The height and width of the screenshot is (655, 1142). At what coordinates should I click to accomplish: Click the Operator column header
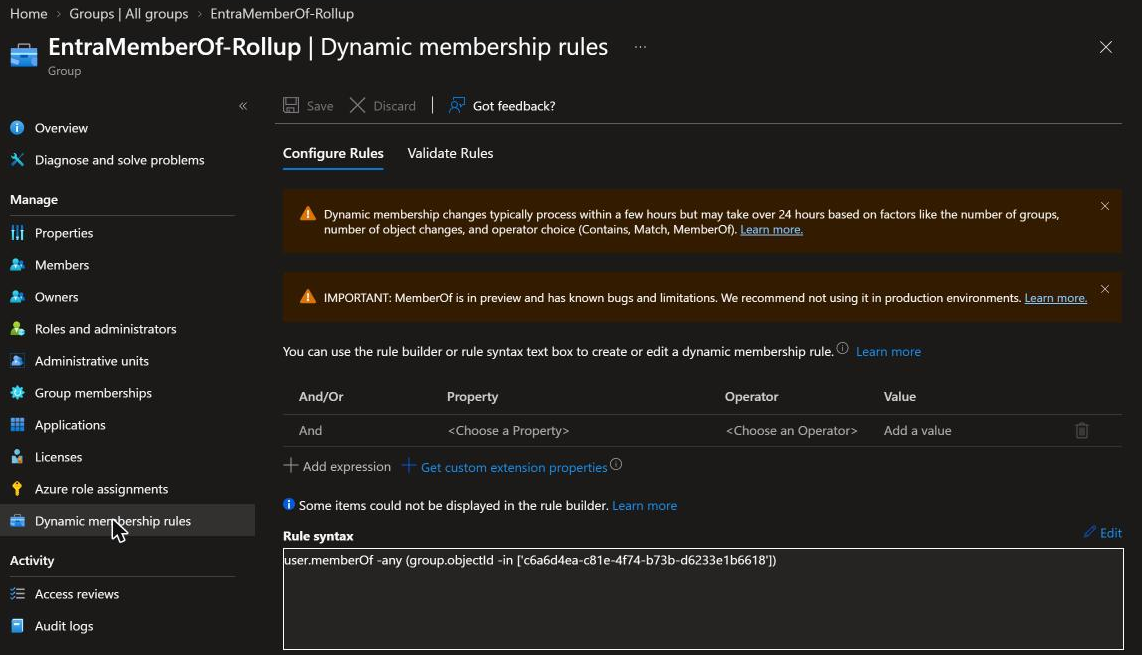tap(751, 397)
